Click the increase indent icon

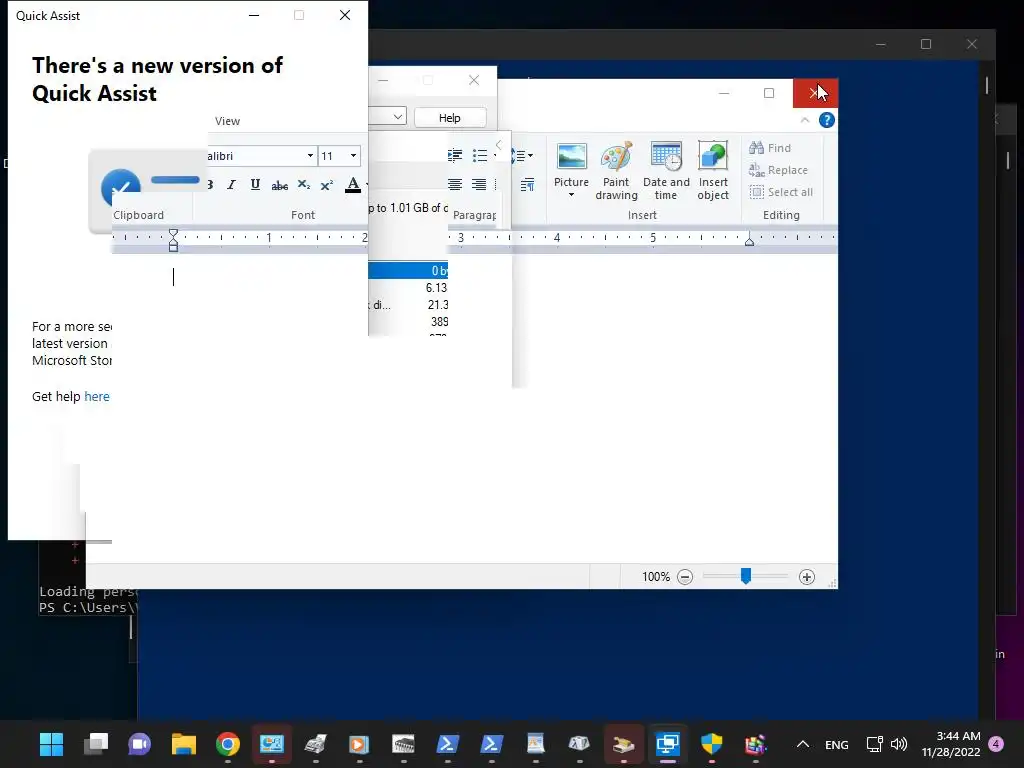coord(455,155)
